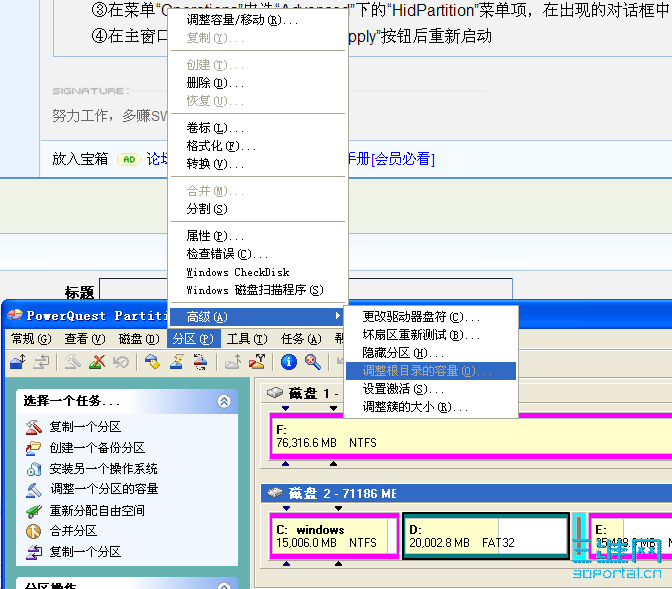Click the green wheelbarrow icon for 重新分配自由空间
The height and width of the screenshot is (589, 672).
34,511
